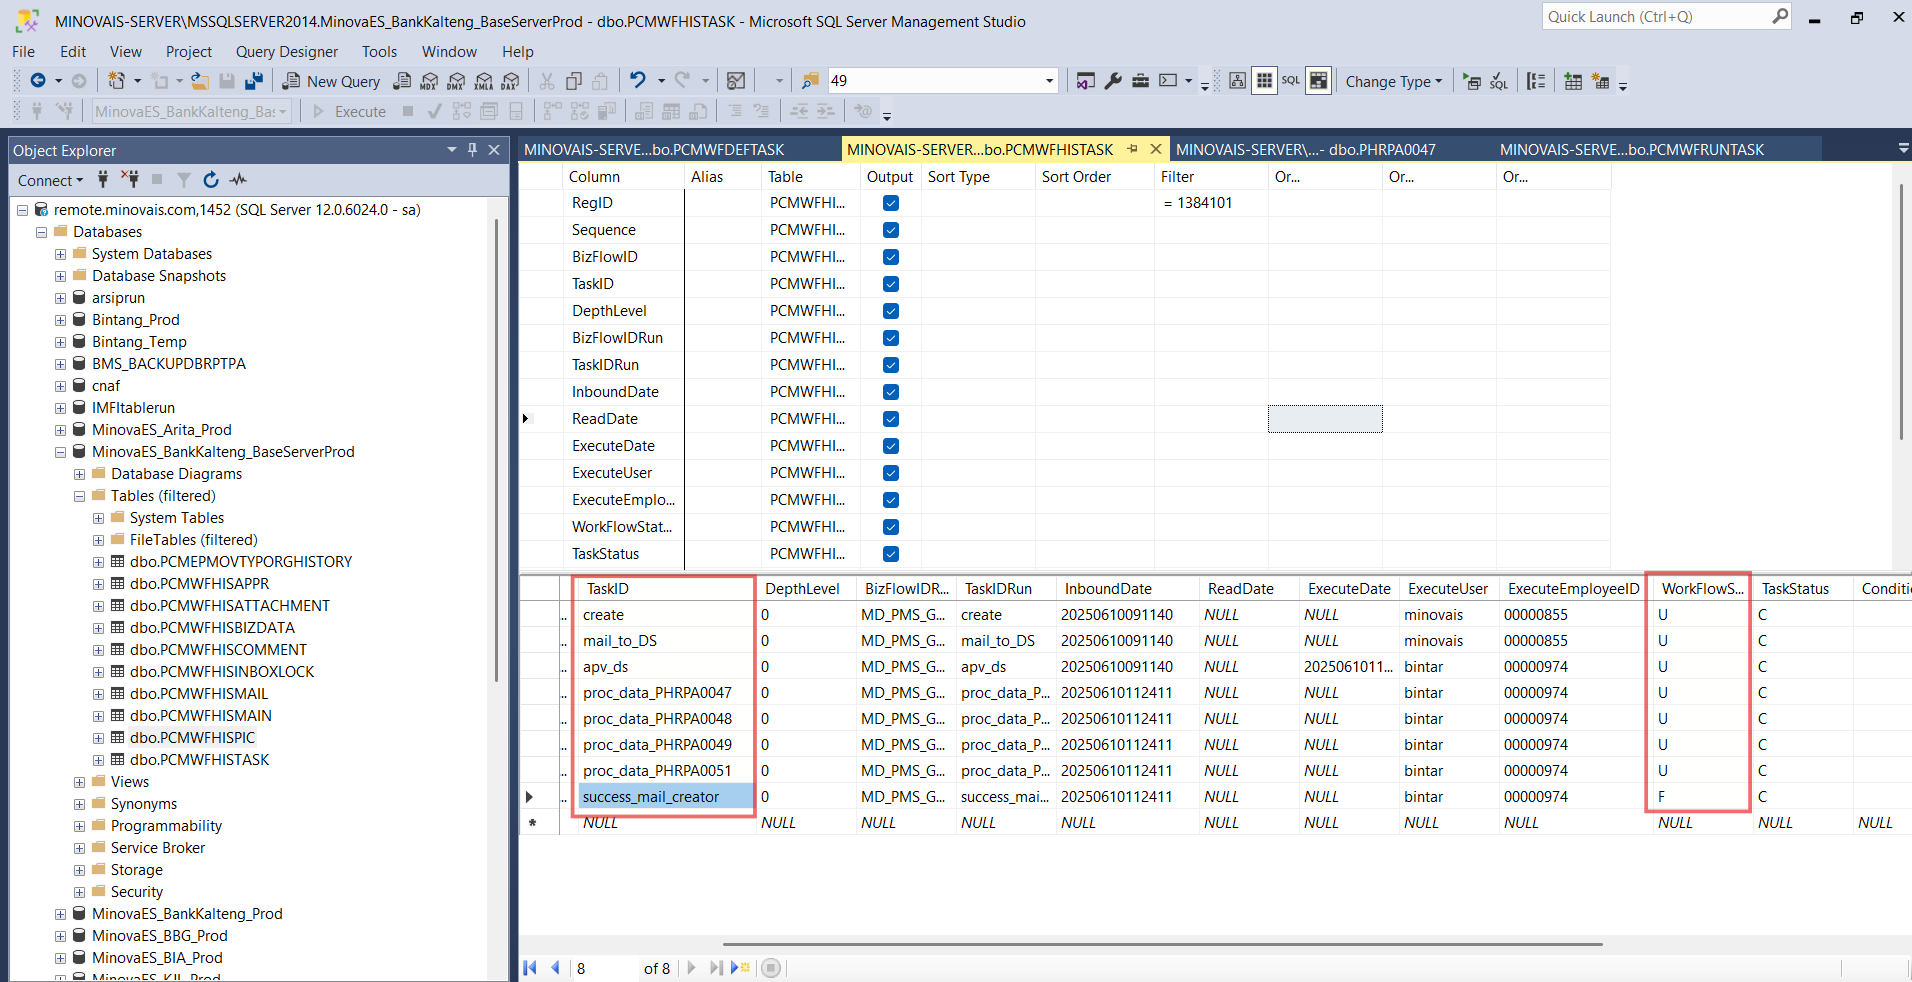Switch to the dbo.PCMWFDEFTASK tab
The image size is (1912, 982).
(654, 150)
